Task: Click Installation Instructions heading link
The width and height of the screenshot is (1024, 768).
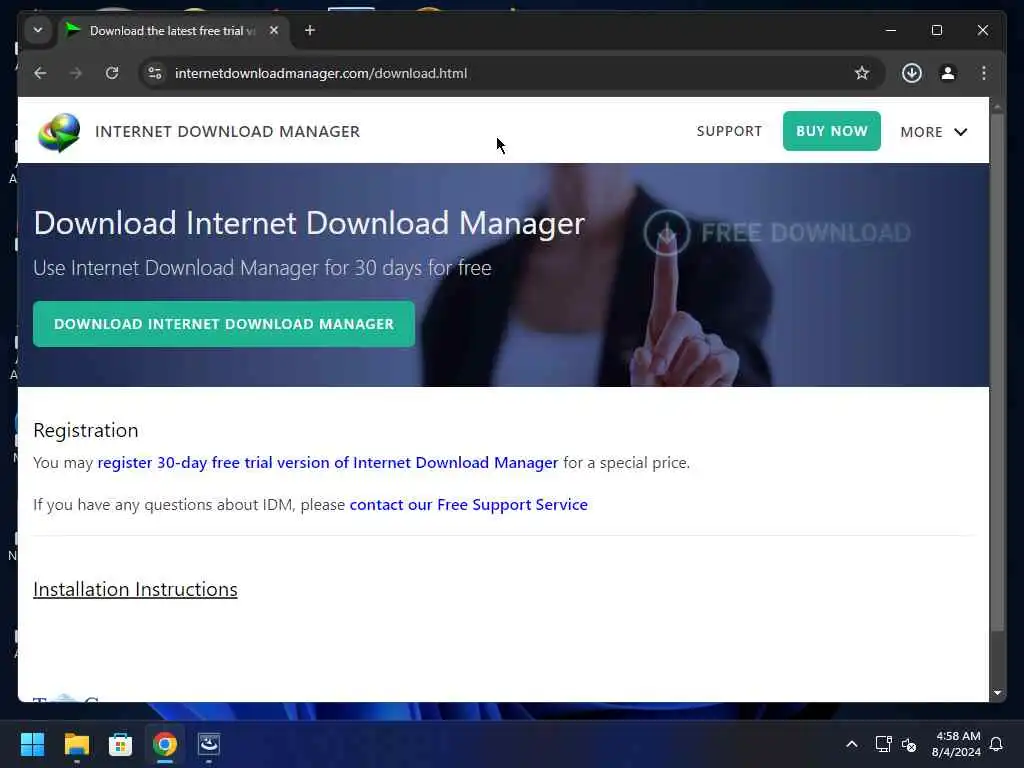Action: 135,589
